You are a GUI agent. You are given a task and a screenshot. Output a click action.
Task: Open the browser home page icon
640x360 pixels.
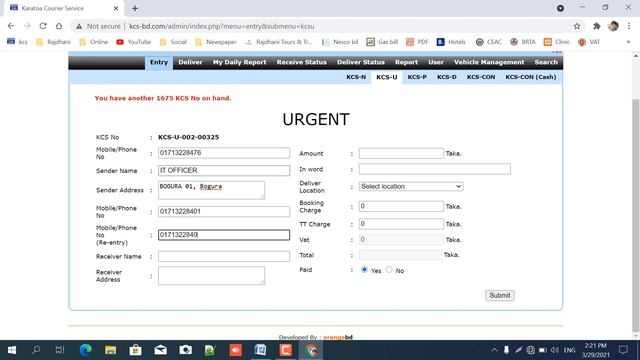coord(59,26)
